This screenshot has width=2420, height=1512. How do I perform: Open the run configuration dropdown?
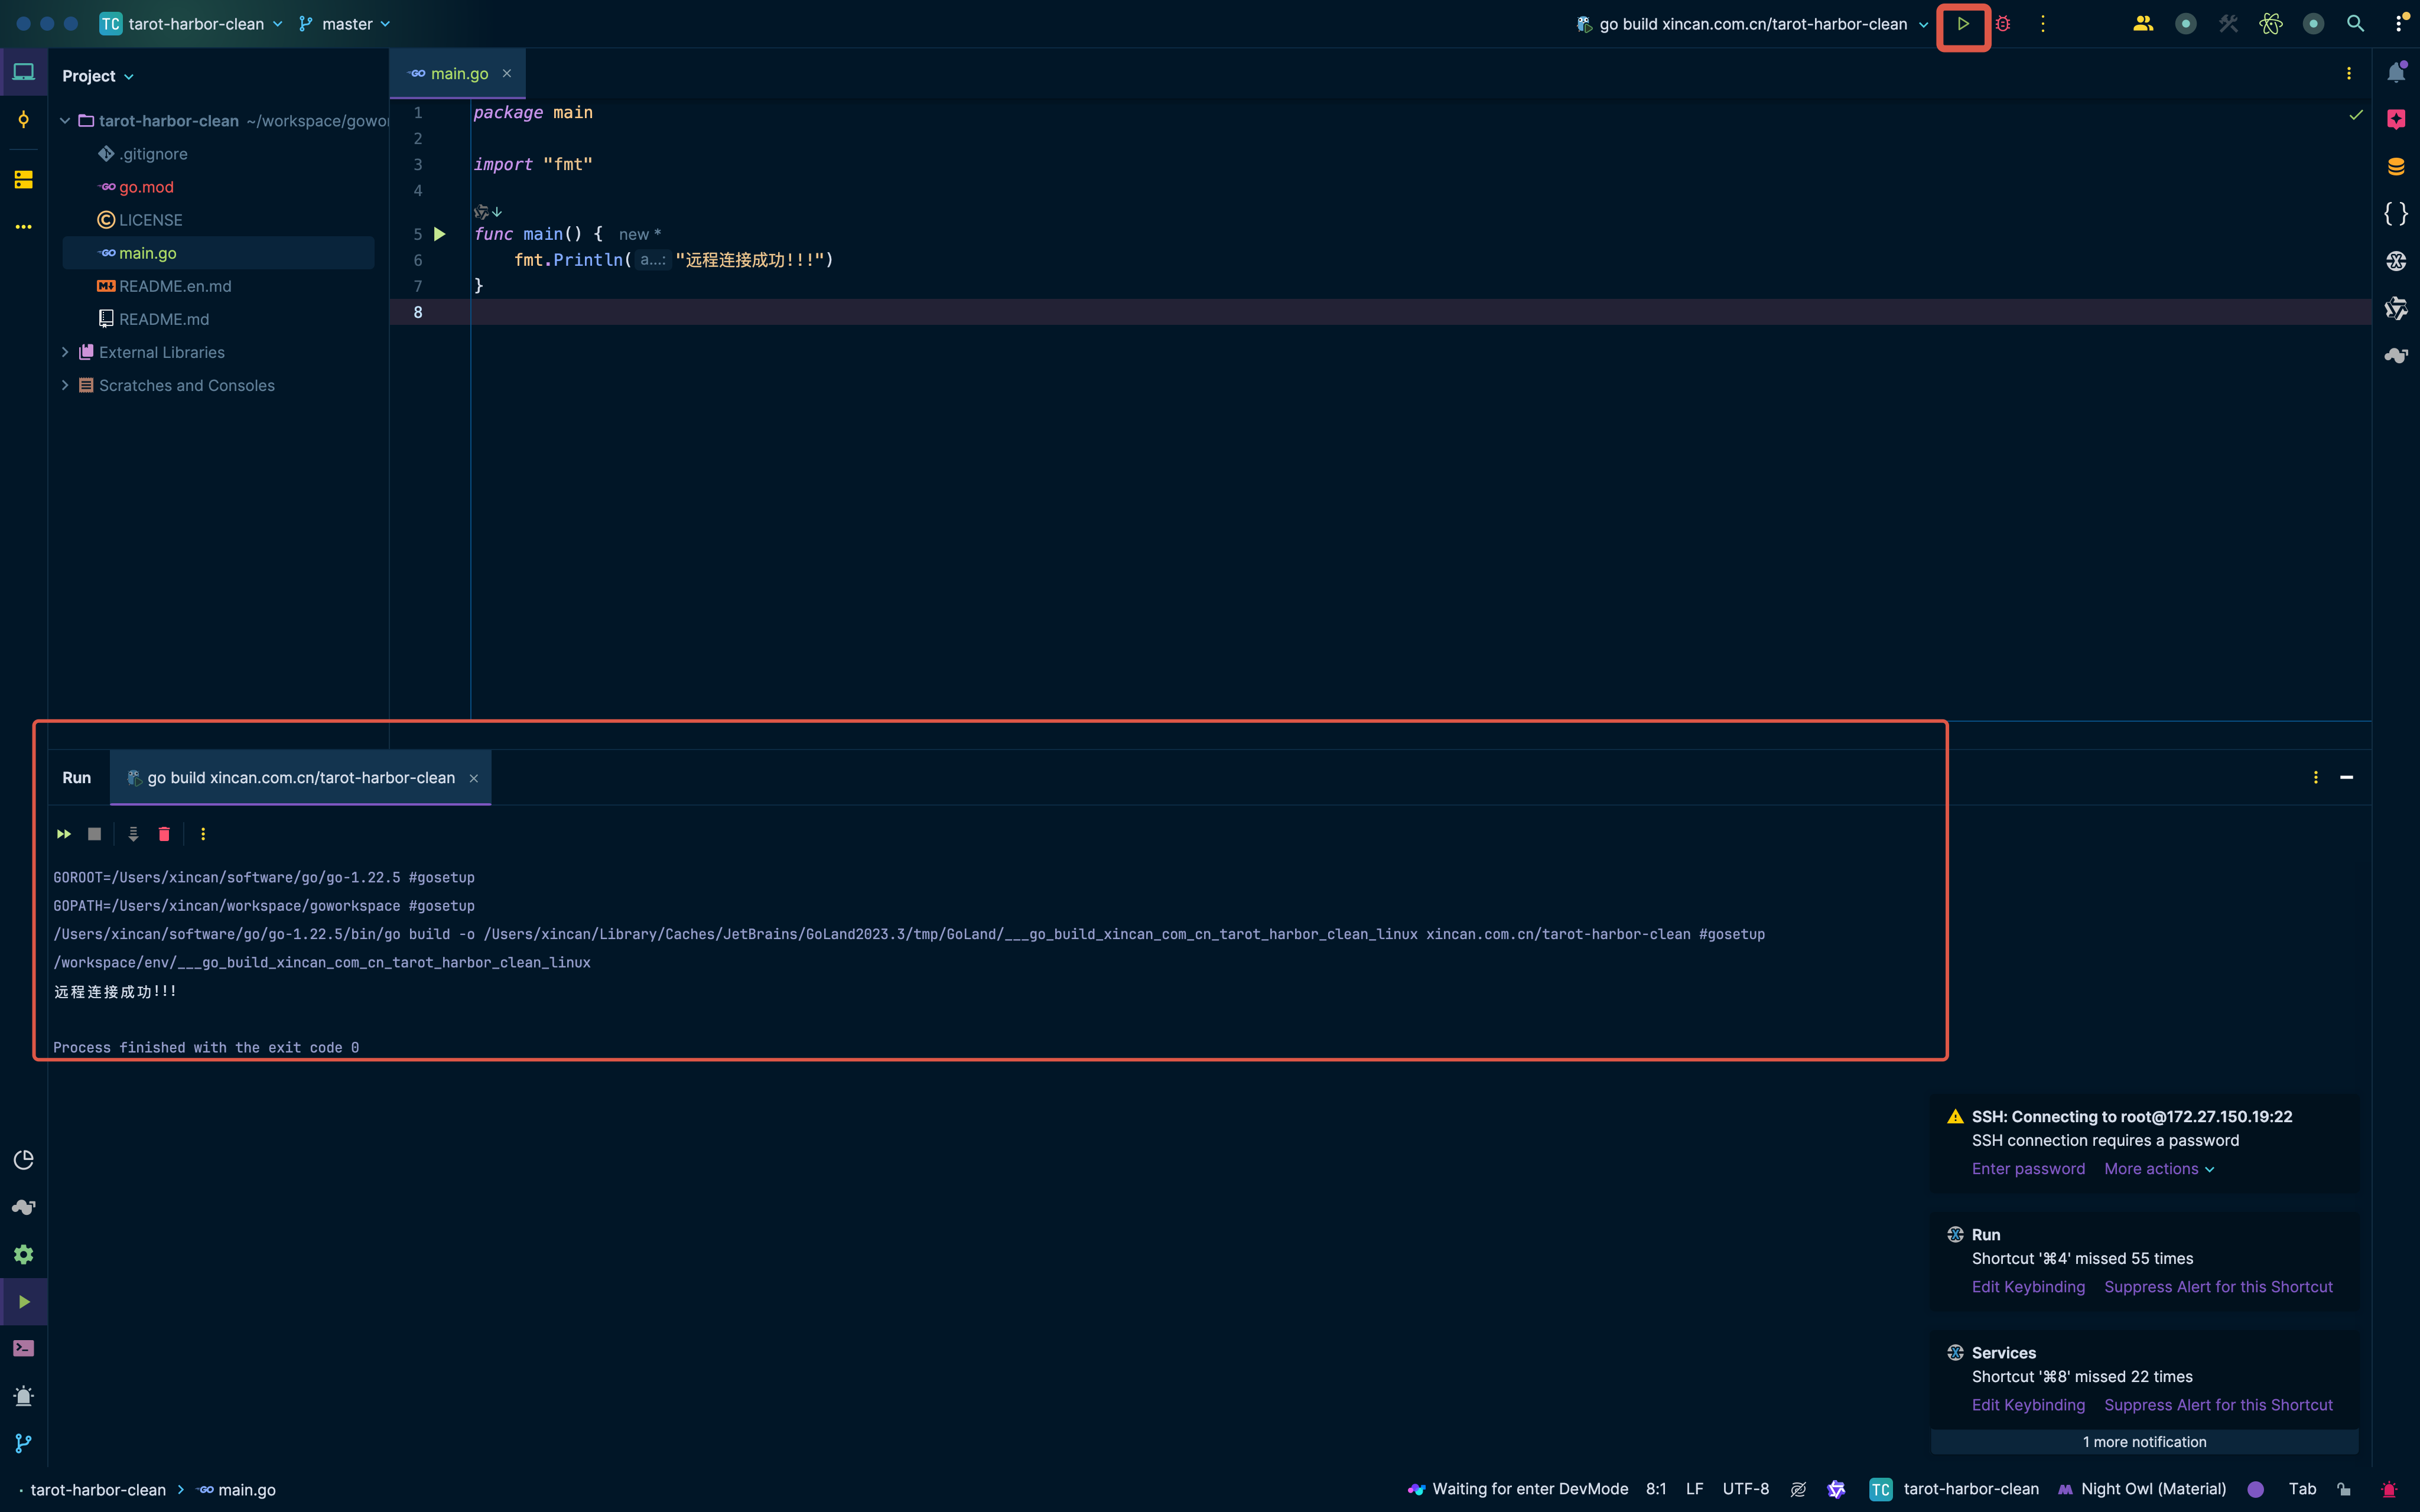pyautogui.click(x=1753, y=24)
